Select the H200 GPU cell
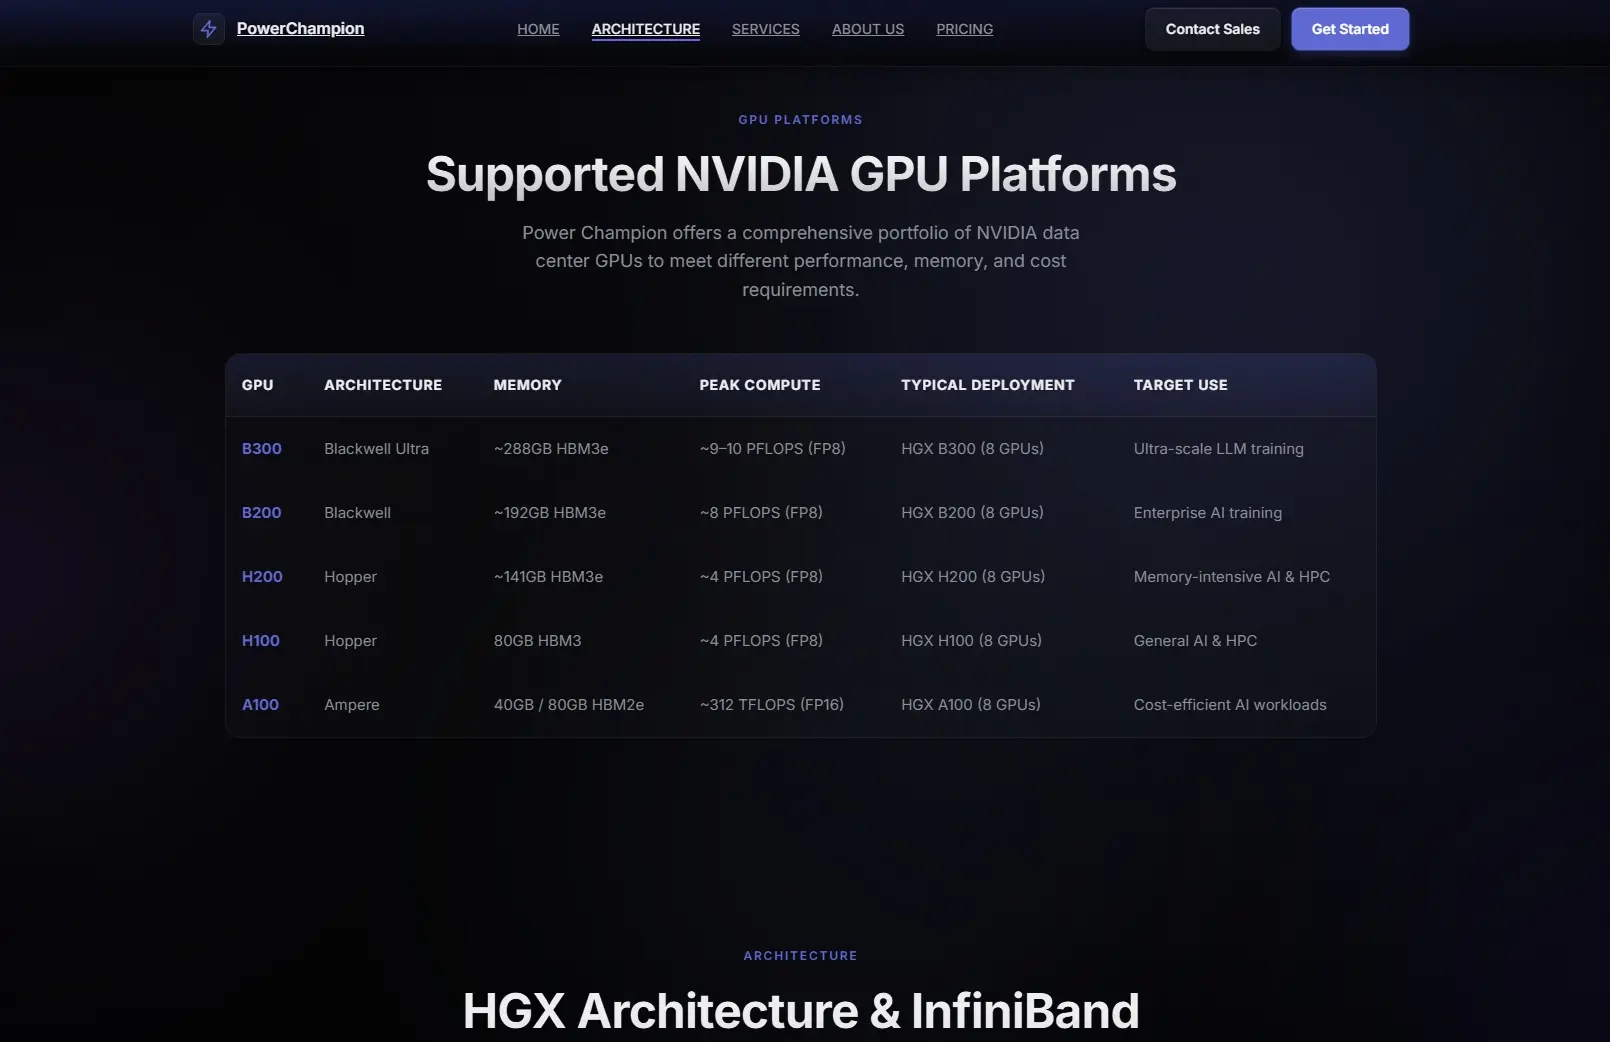 click(262, 577)
